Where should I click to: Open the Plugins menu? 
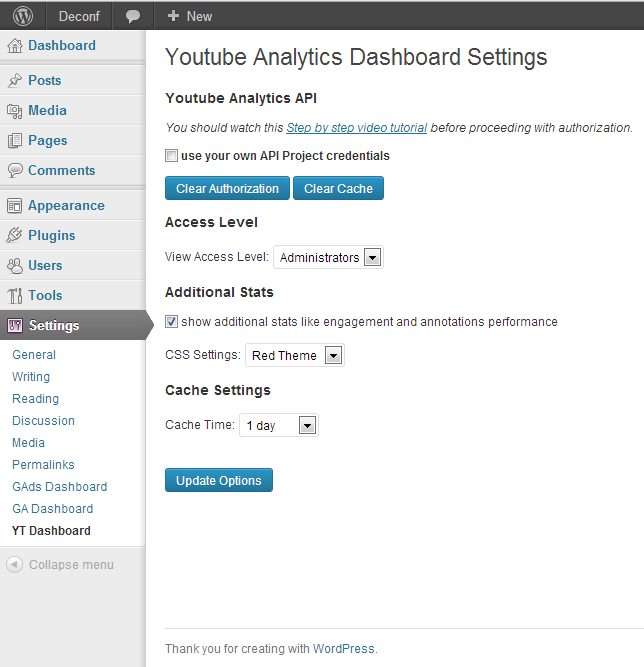click(51, 235)
